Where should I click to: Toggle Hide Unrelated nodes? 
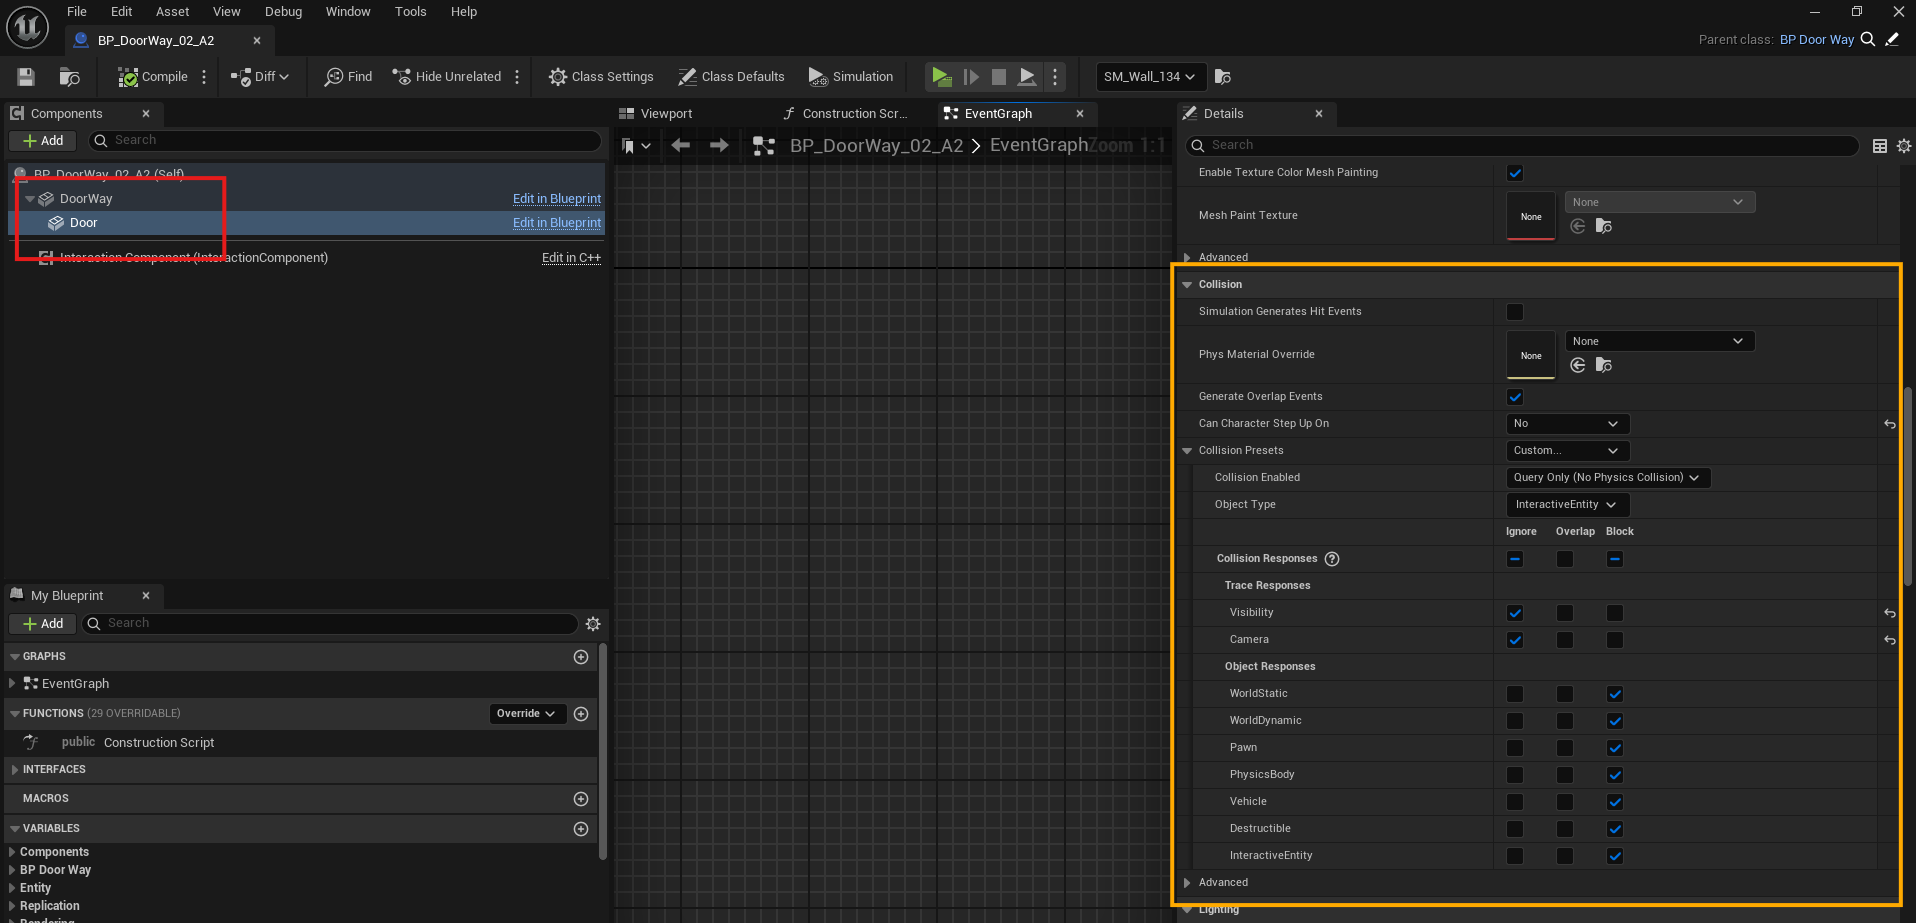click(447, 77)
